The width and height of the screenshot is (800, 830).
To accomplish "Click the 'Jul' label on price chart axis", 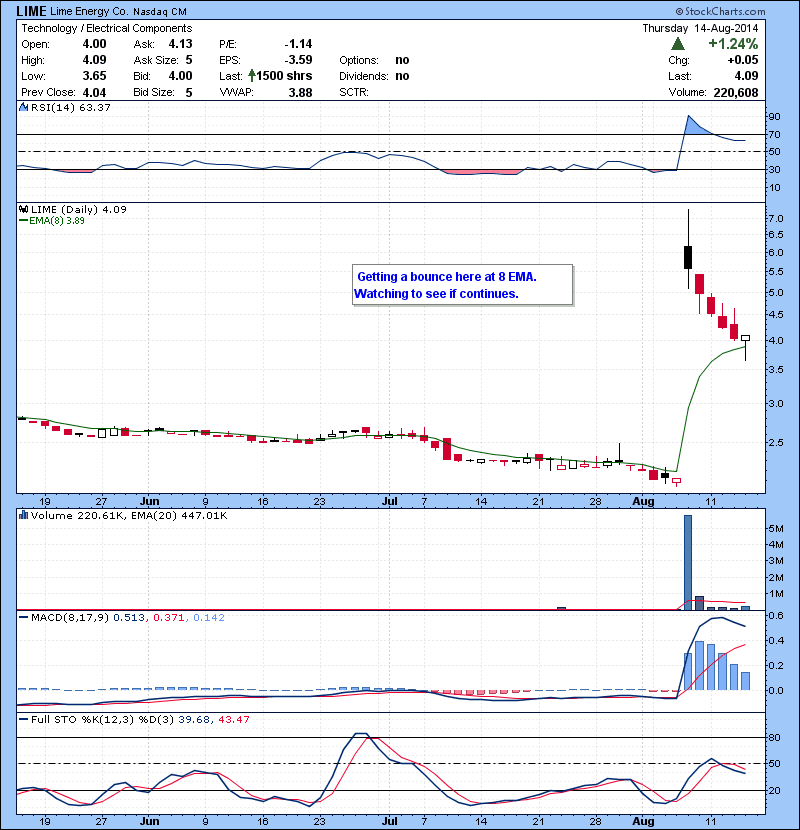I will [390, 501].
